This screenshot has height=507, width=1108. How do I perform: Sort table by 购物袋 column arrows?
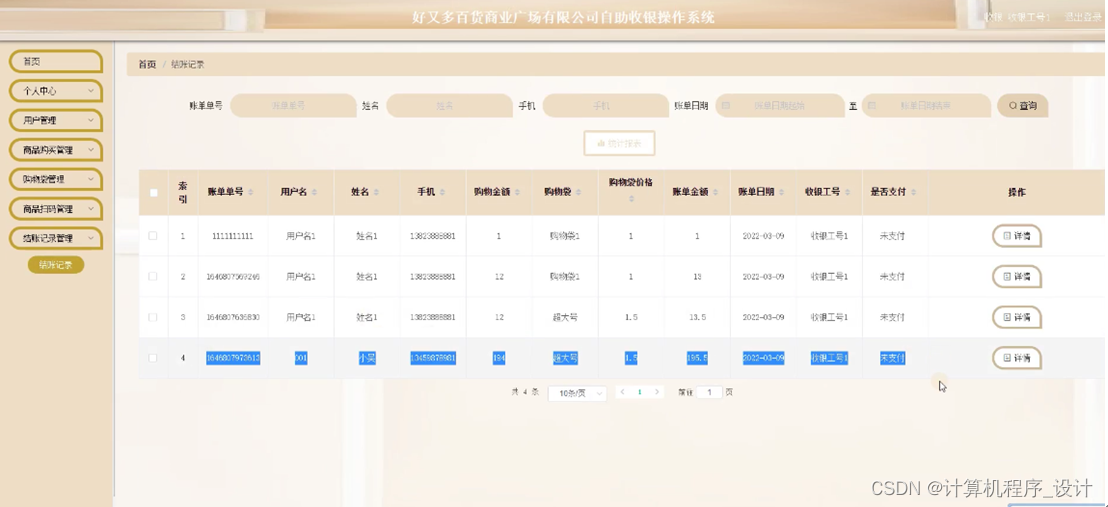click(579, 192)
